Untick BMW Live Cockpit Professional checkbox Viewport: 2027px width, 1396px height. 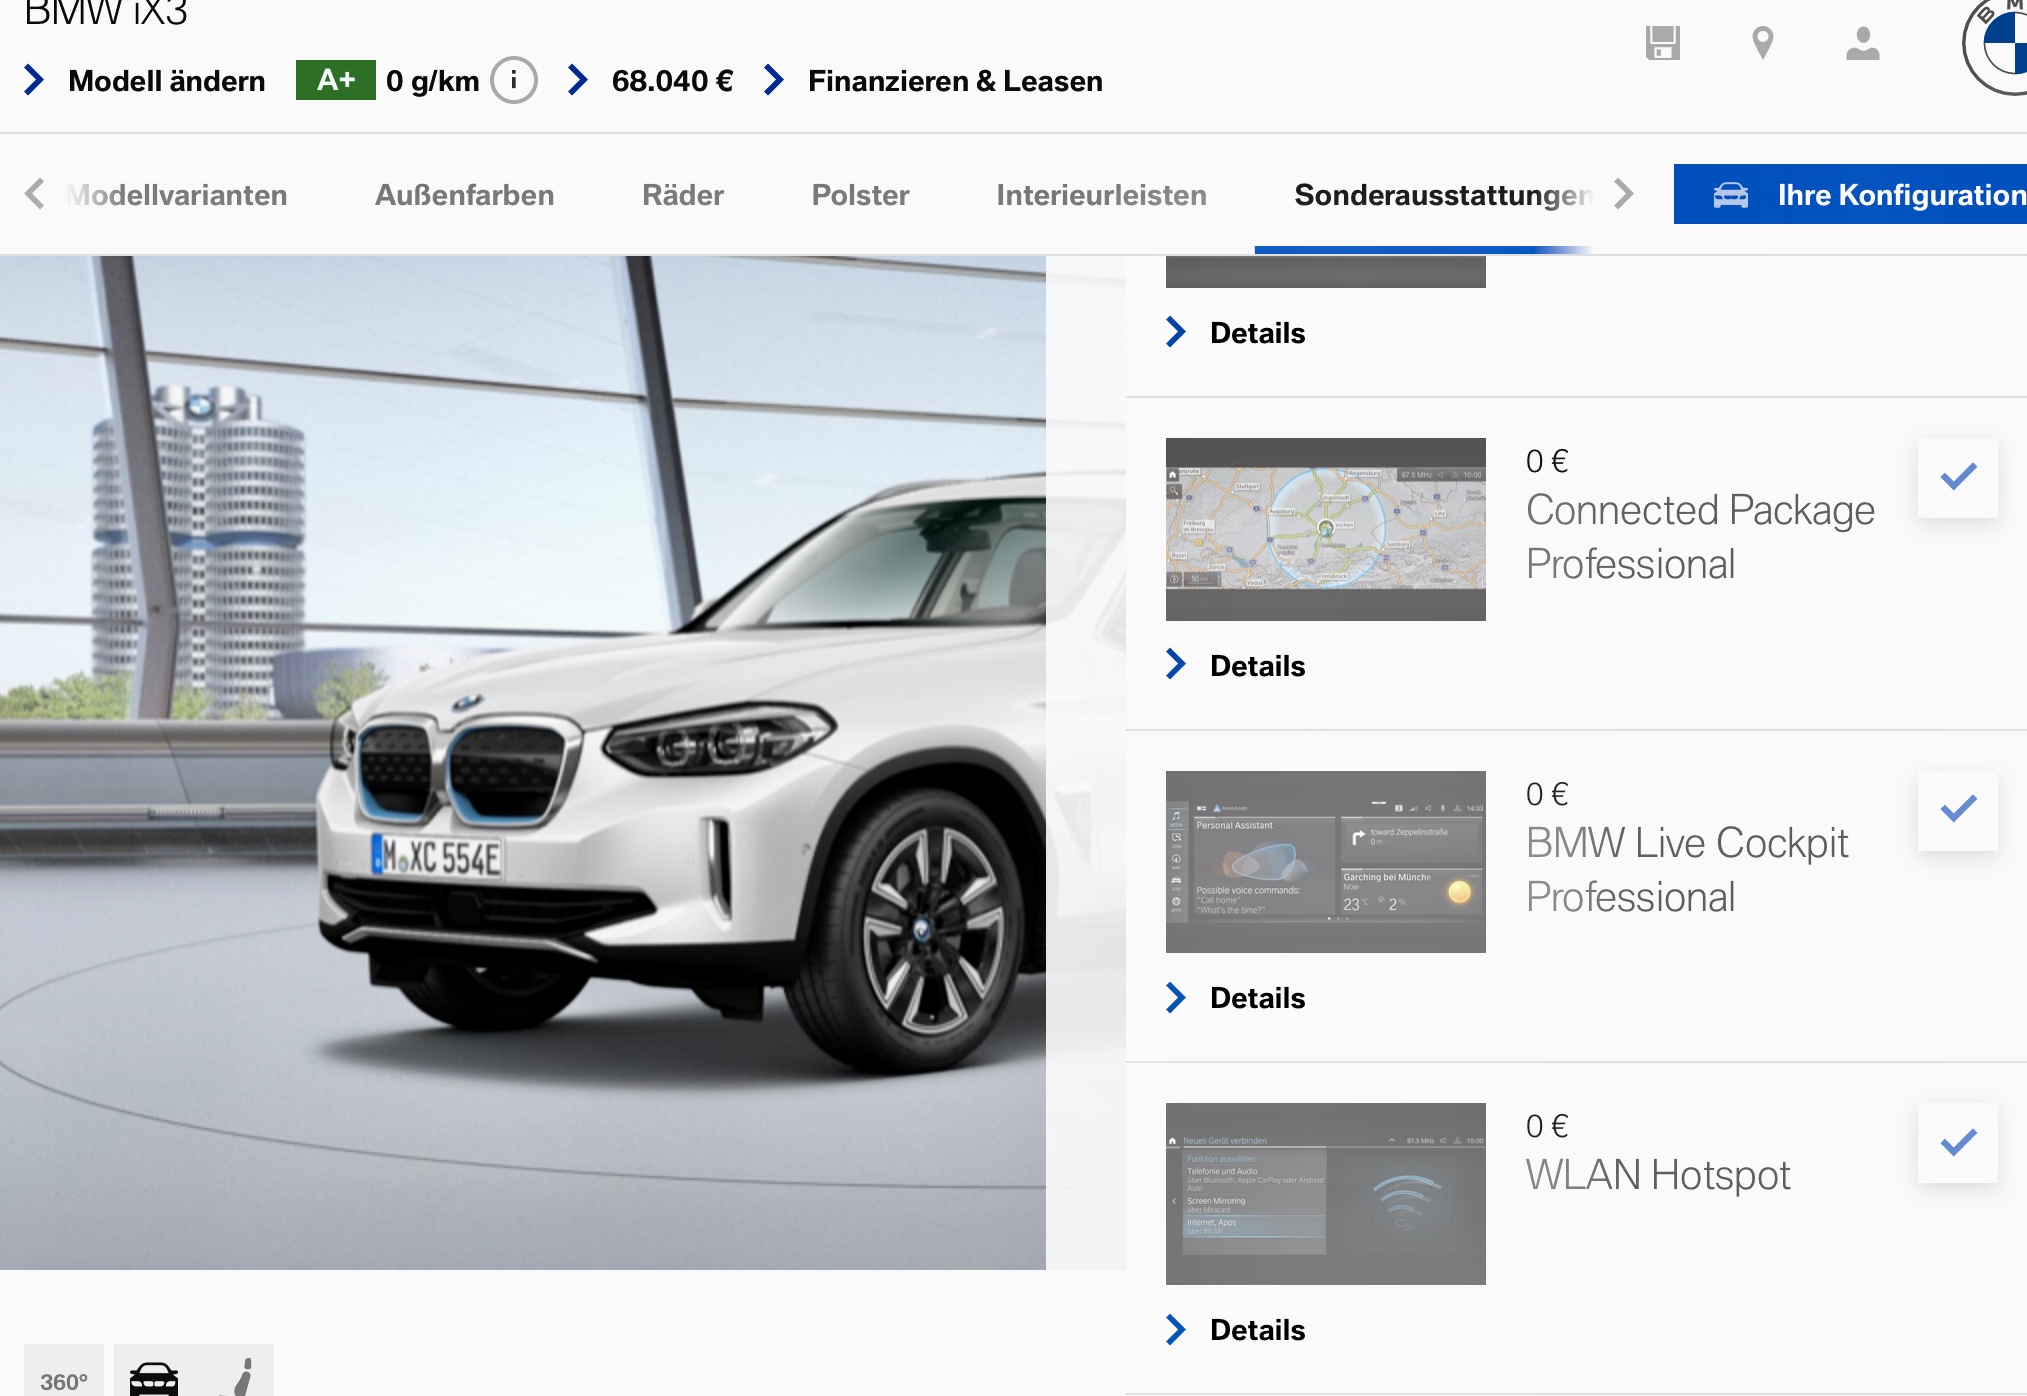pos(1958,810)
